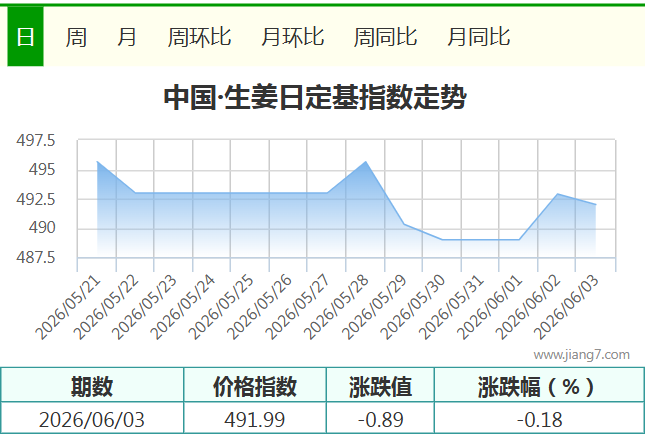This screenshot has height=440, width=645.
Task: Click the percent change value -0.18
Action: click(x=539, y=420)
